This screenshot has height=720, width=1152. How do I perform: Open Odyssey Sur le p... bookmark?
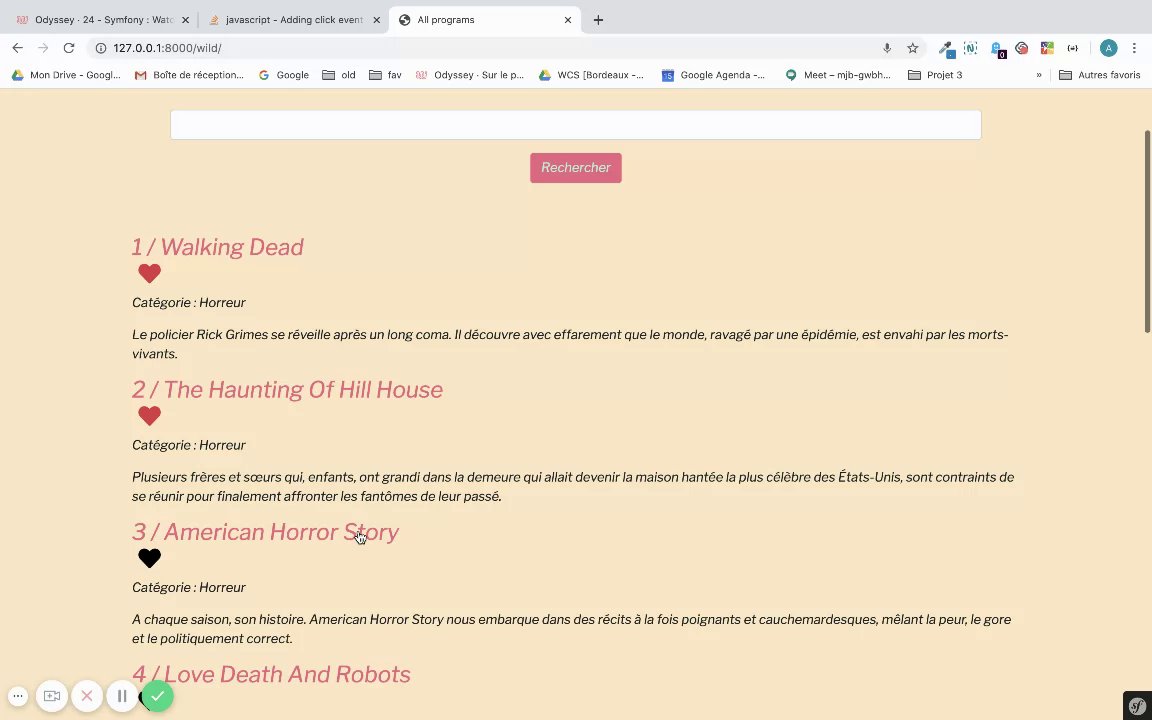[470, 75]
